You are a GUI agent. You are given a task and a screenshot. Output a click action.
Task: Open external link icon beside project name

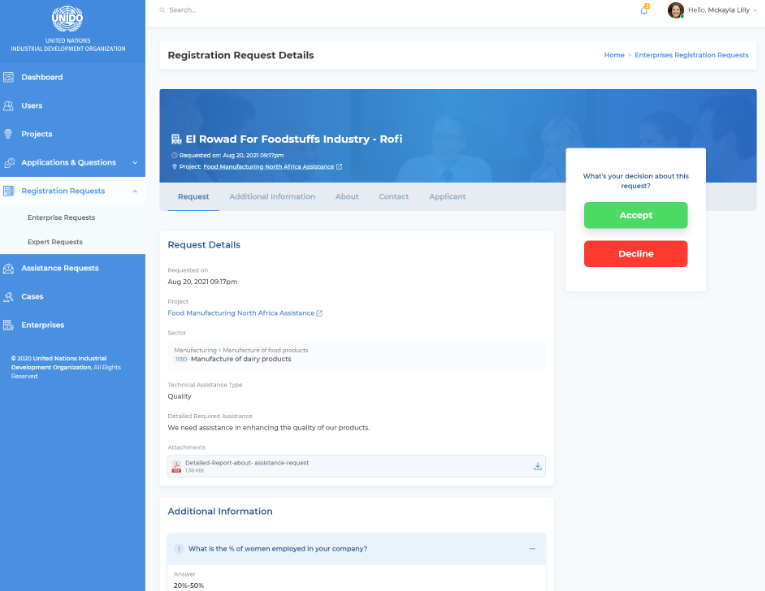pyautogui.click(x=319, y=313)
